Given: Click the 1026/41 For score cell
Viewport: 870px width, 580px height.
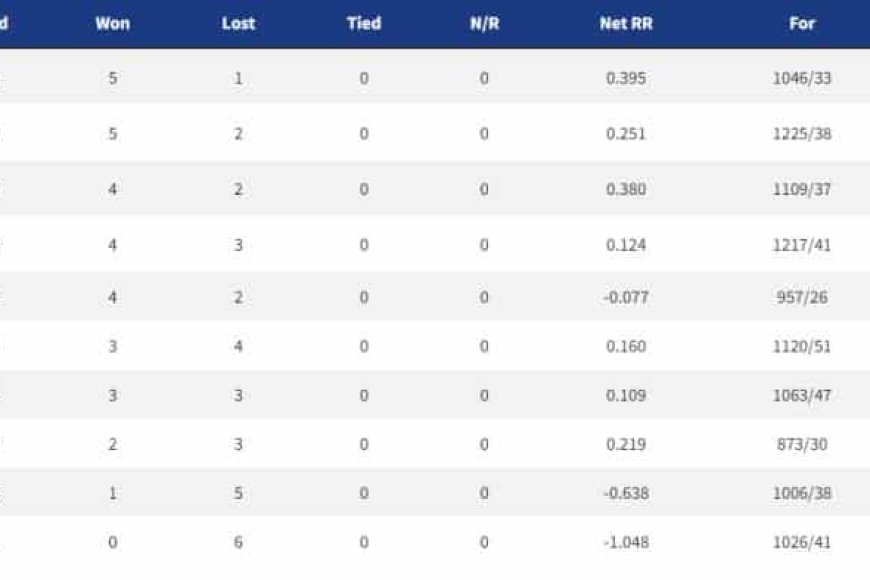Looking at the screenshot, I should [x=802, y=543].
